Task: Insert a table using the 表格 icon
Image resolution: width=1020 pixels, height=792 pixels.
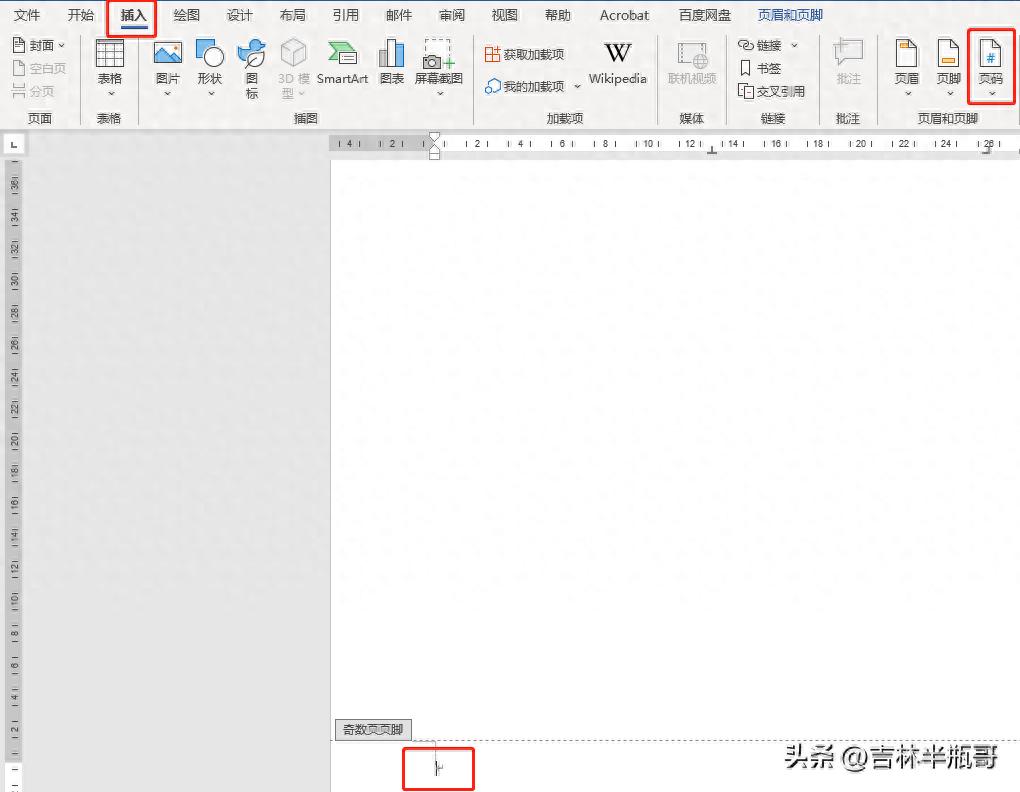Action: point(109,56)
